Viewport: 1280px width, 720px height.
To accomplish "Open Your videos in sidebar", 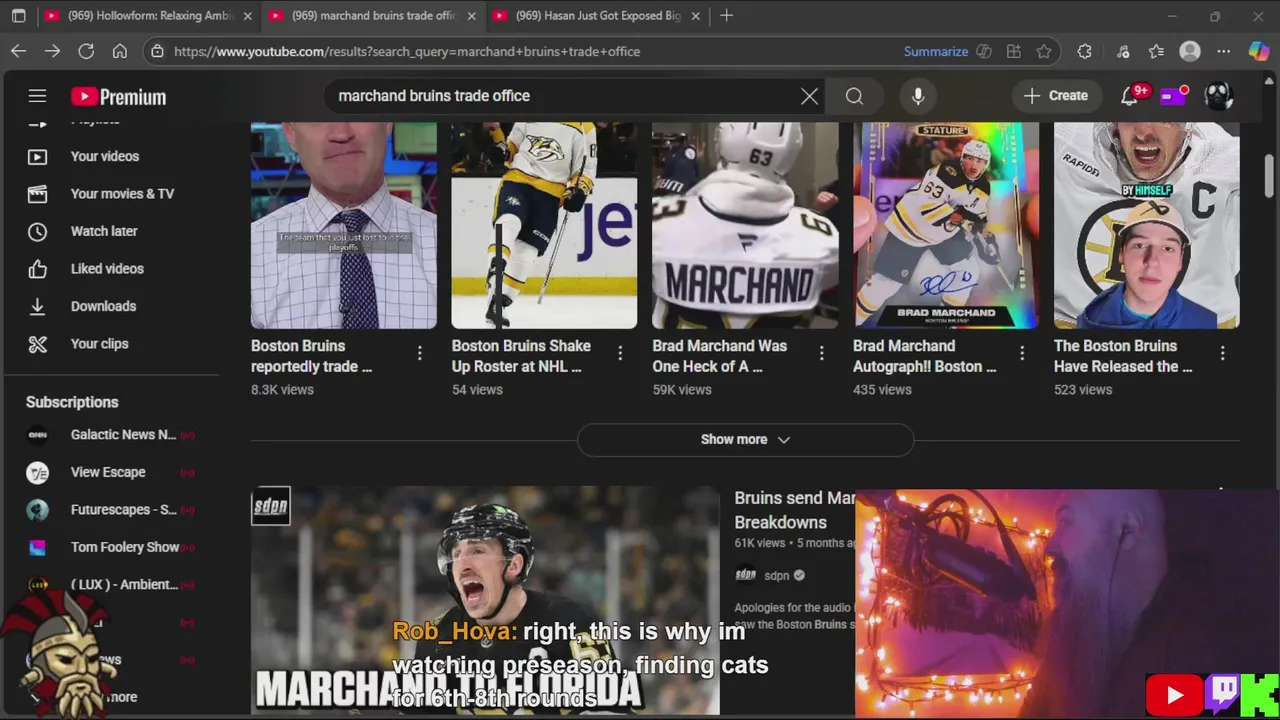I will click(x=104, y=156).
